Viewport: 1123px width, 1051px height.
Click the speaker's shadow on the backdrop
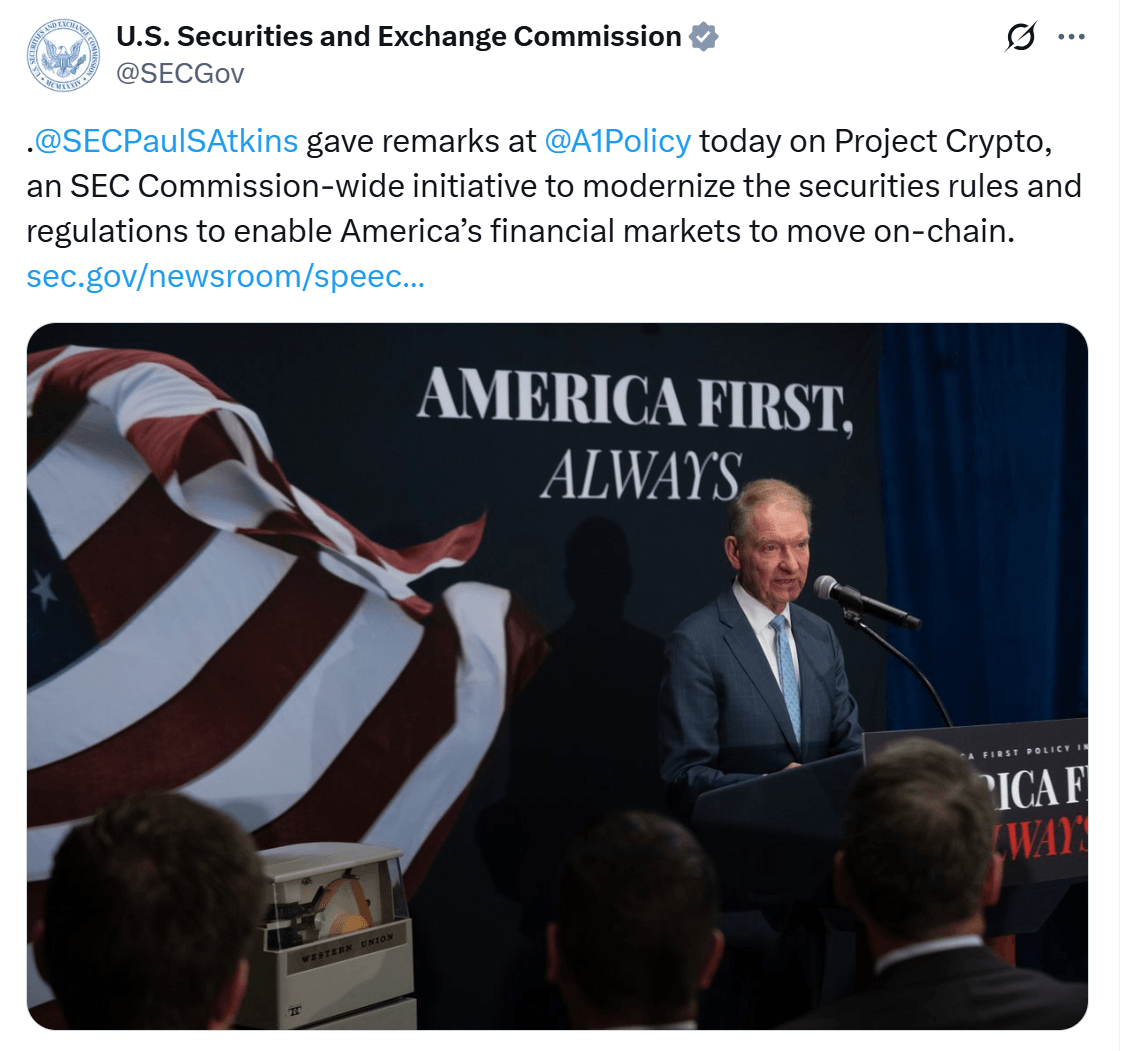point(598,640)
